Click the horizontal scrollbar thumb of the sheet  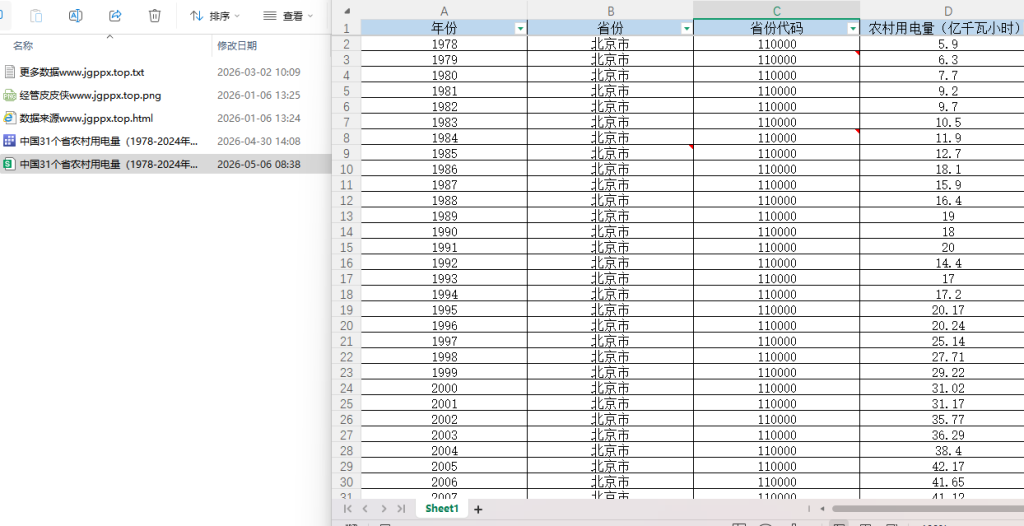tap(927, 508)
